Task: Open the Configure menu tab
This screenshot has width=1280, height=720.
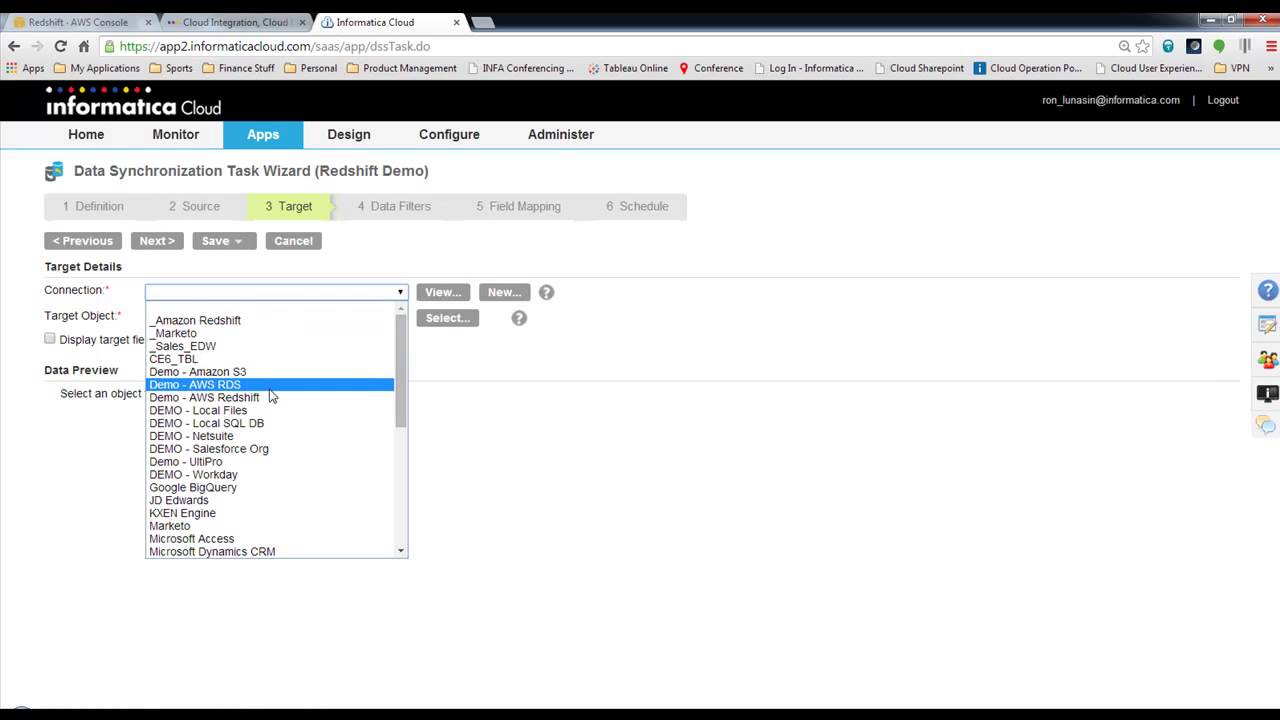Action: [449, 134]
